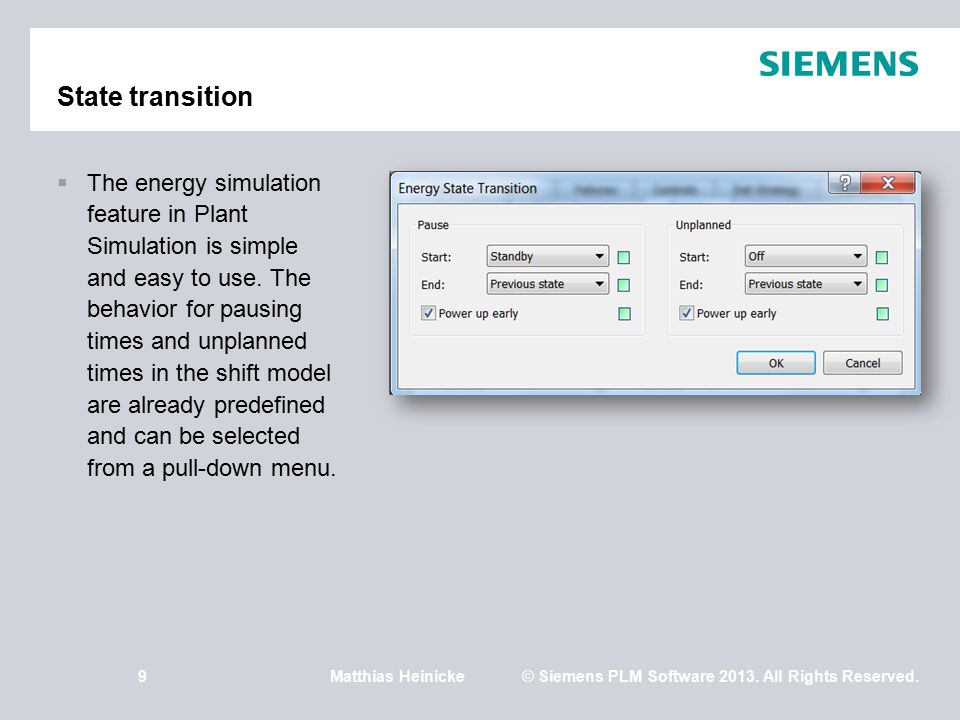Click green inheritance toggle next to Unplanned End
The image size is (960, 720).
click(x=882, y=285)
